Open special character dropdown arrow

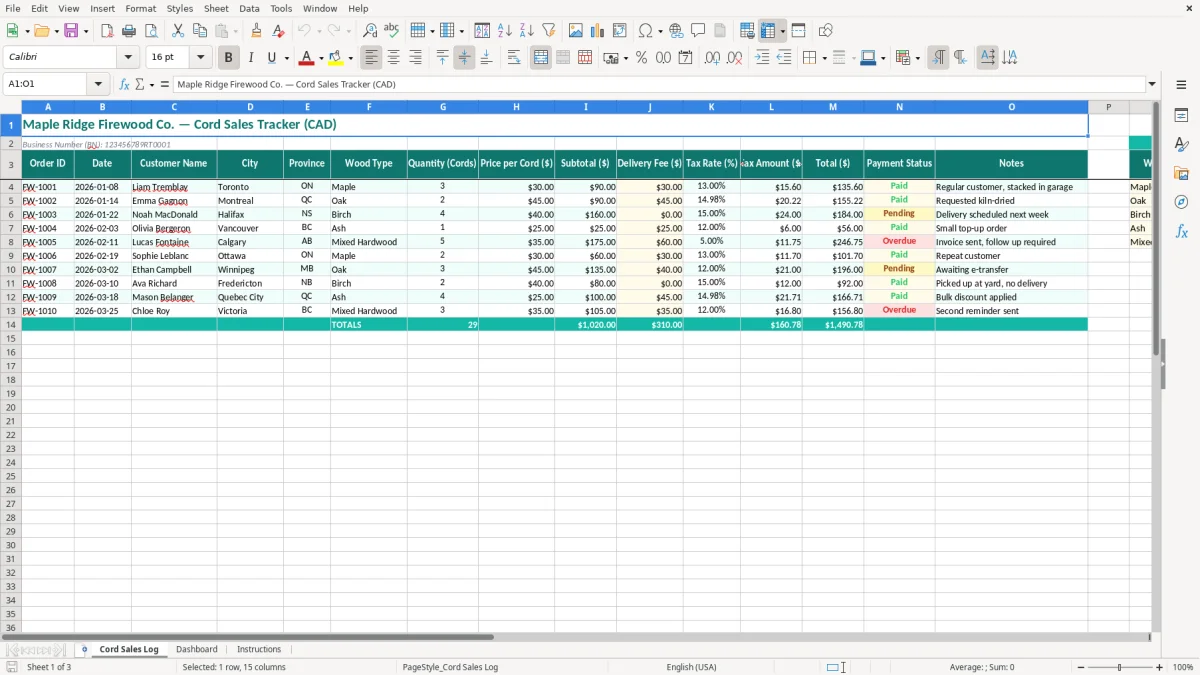(660, 31)
